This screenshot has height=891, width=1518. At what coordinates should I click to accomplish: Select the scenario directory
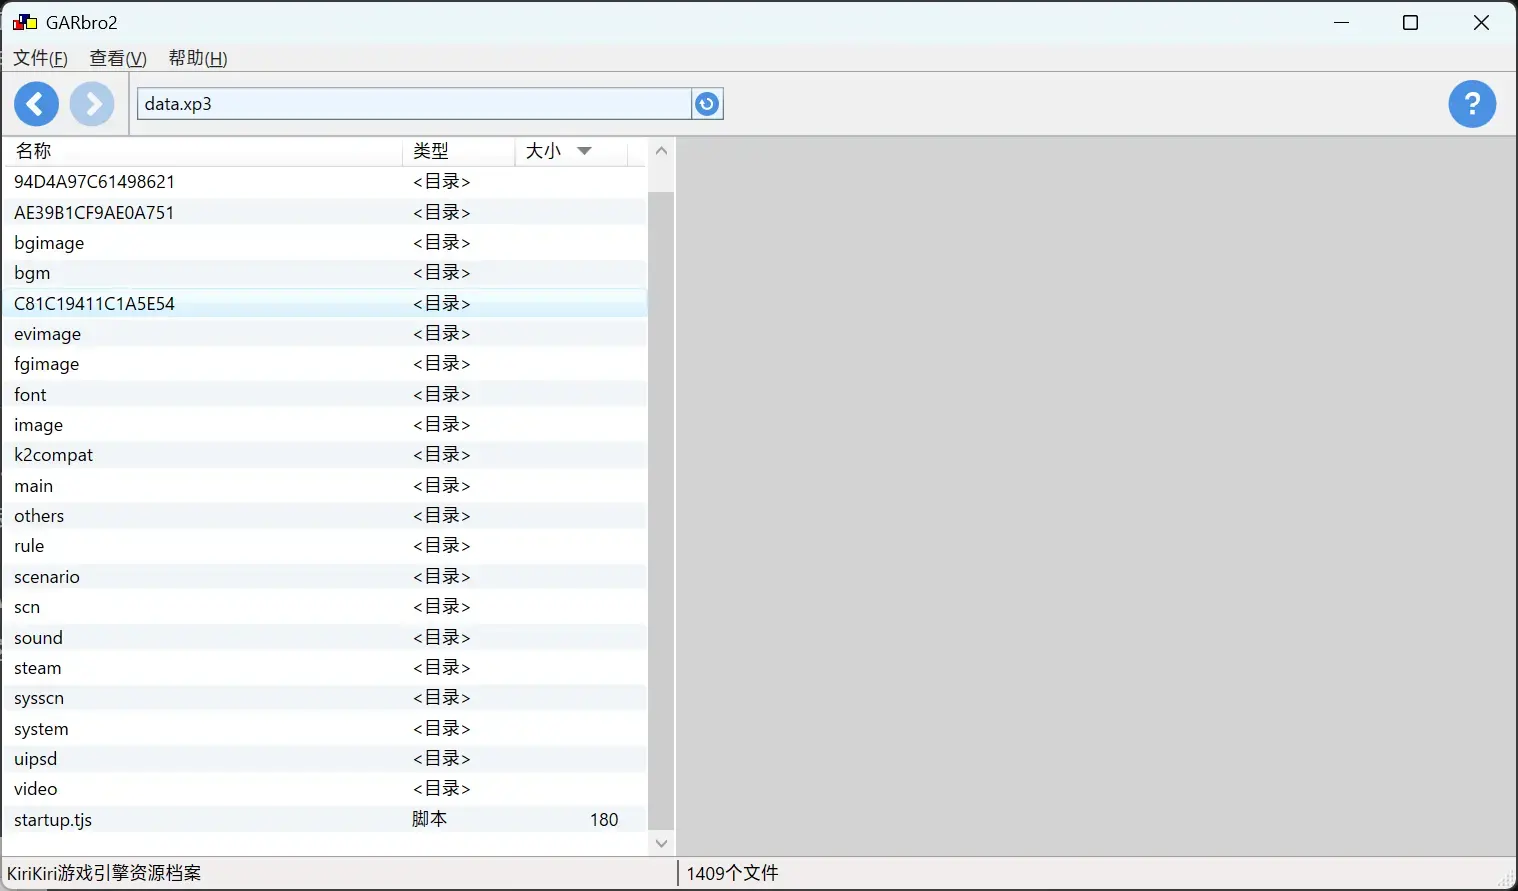pos(325,577)
